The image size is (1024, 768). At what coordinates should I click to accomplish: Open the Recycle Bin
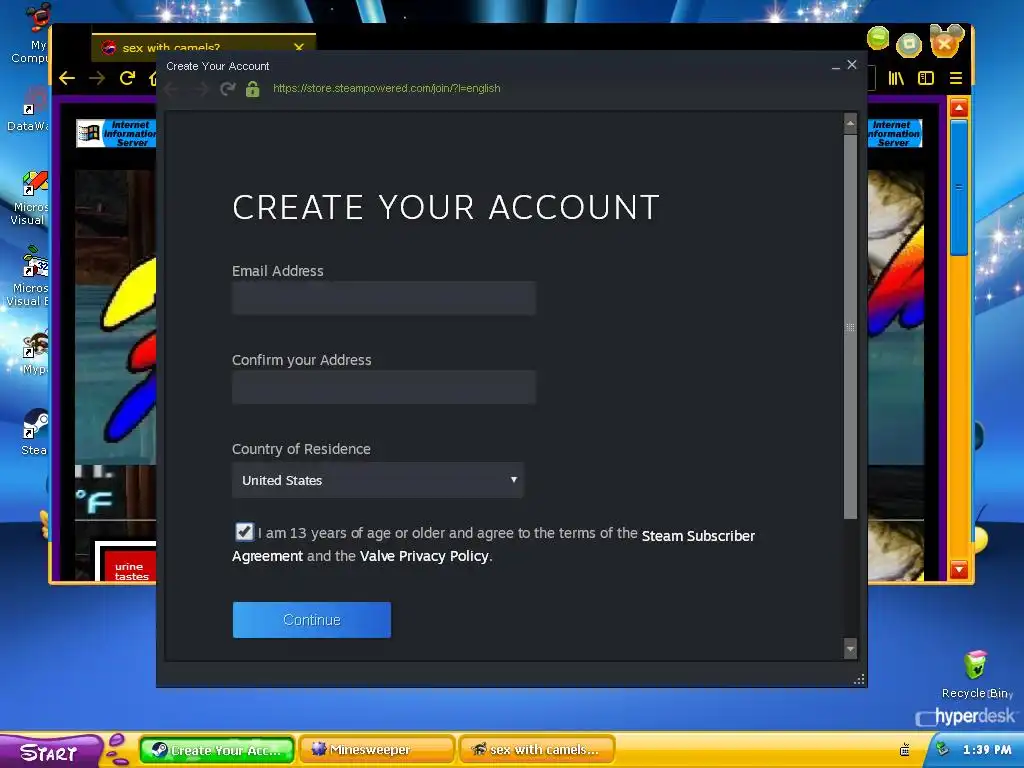point(976,674)
